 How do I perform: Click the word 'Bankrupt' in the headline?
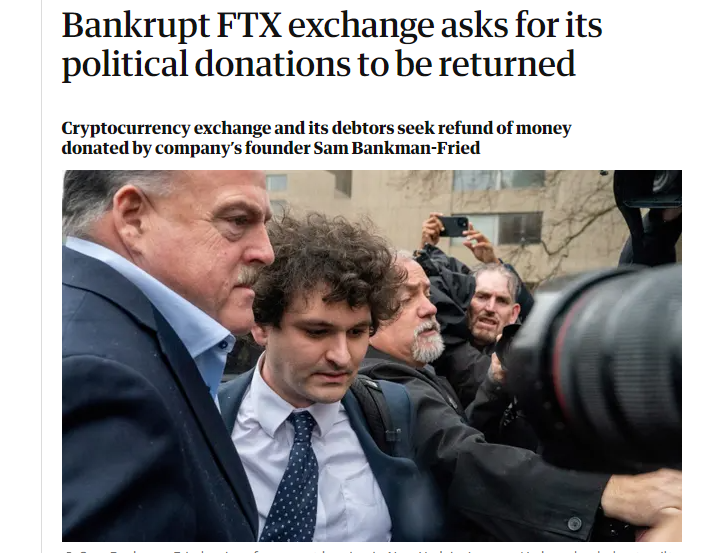(136, 28)
